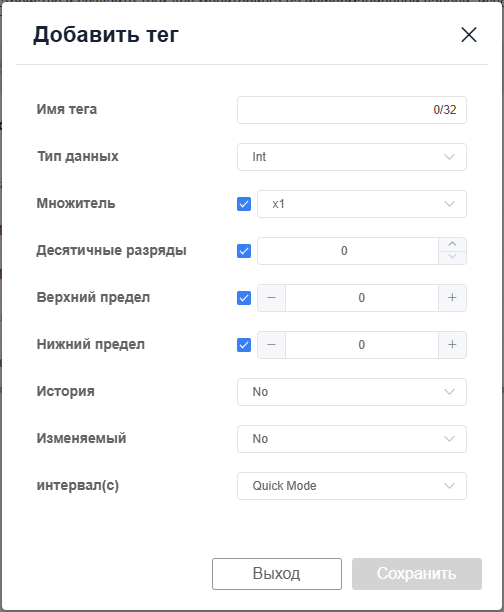Screen dimensions: 504x612
Task: Uncheck the Множитель checkbox
Action: coord(244,204)
